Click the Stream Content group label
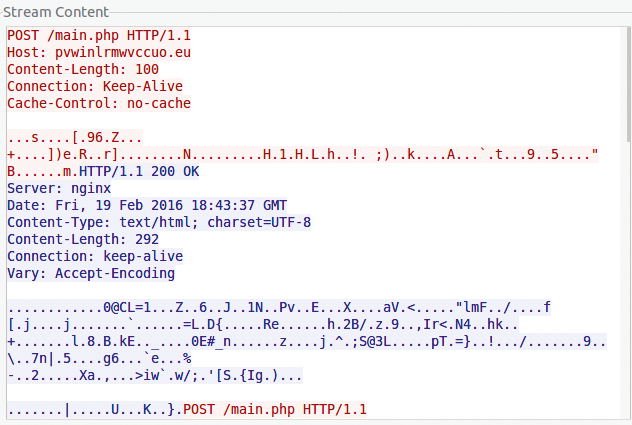The height and width of the screenshot is (425, 632). (x=57, y=12)
